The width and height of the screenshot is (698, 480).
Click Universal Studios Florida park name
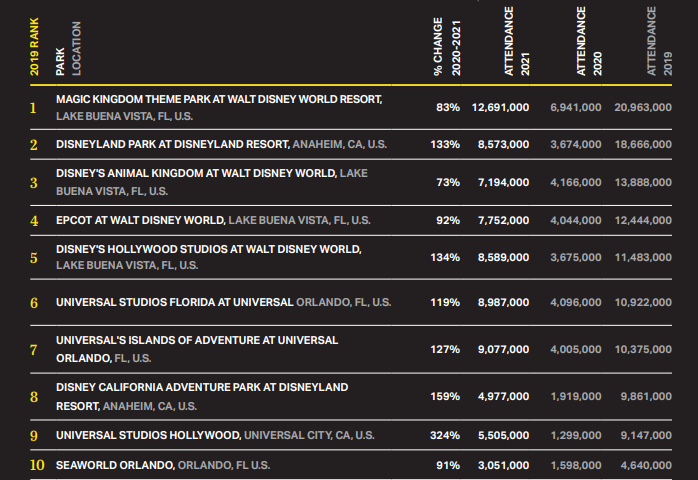[x=174, y=301]
